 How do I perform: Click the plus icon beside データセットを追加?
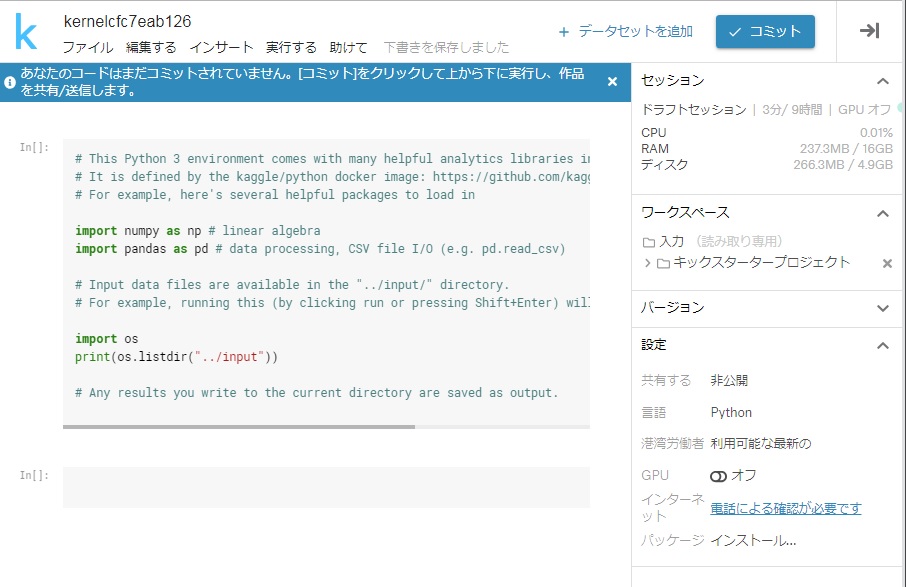click(564, 32)
